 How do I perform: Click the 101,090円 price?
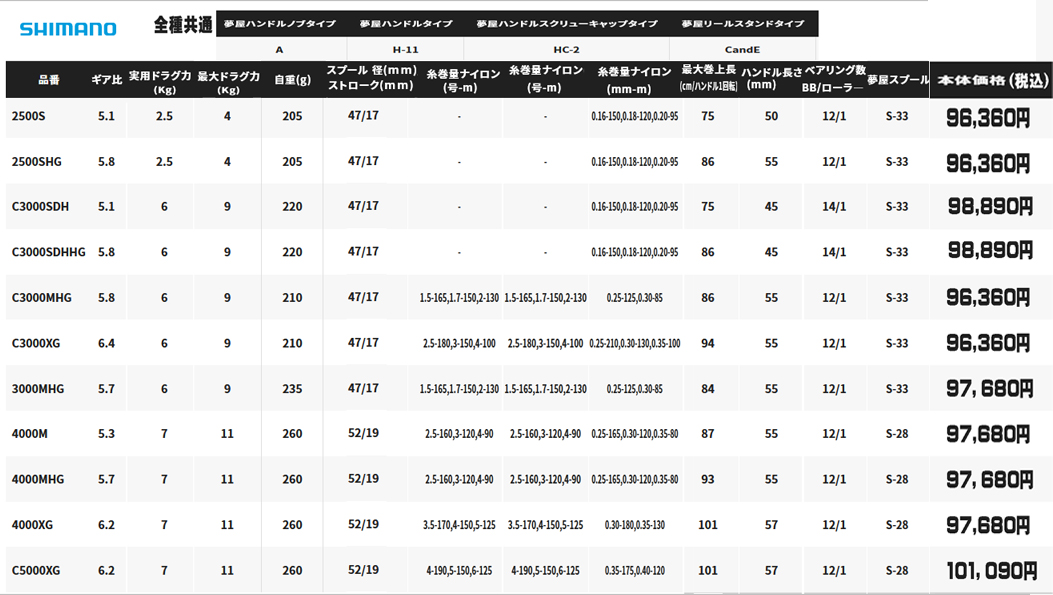(x=991, y=571)
